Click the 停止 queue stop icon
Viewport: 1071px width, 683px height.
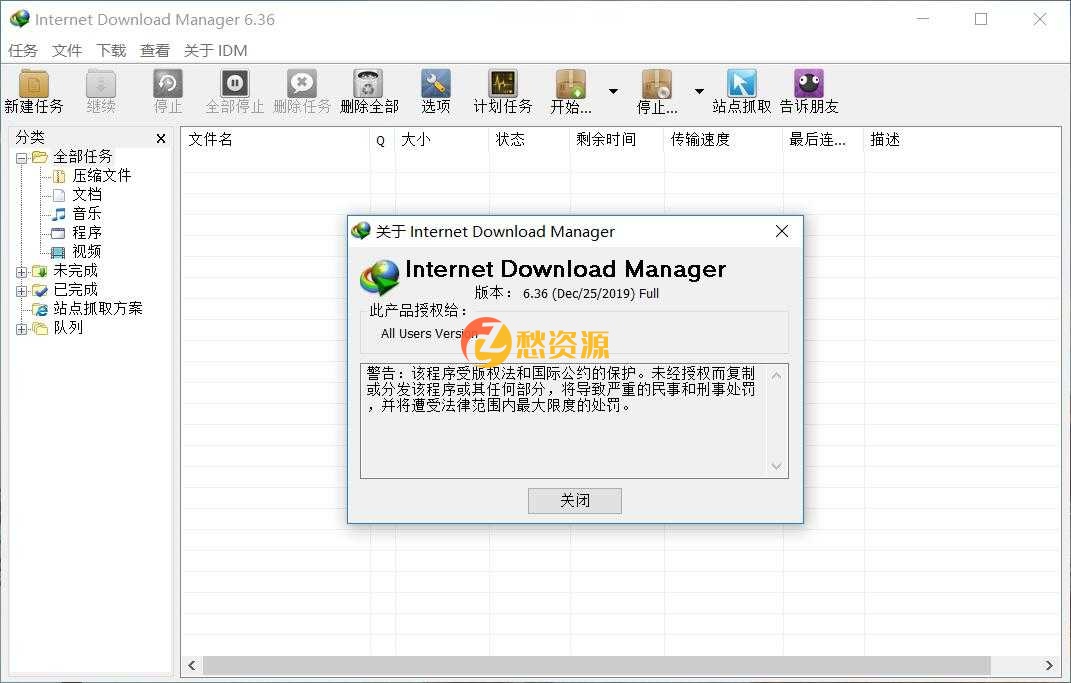pos(655,90)
